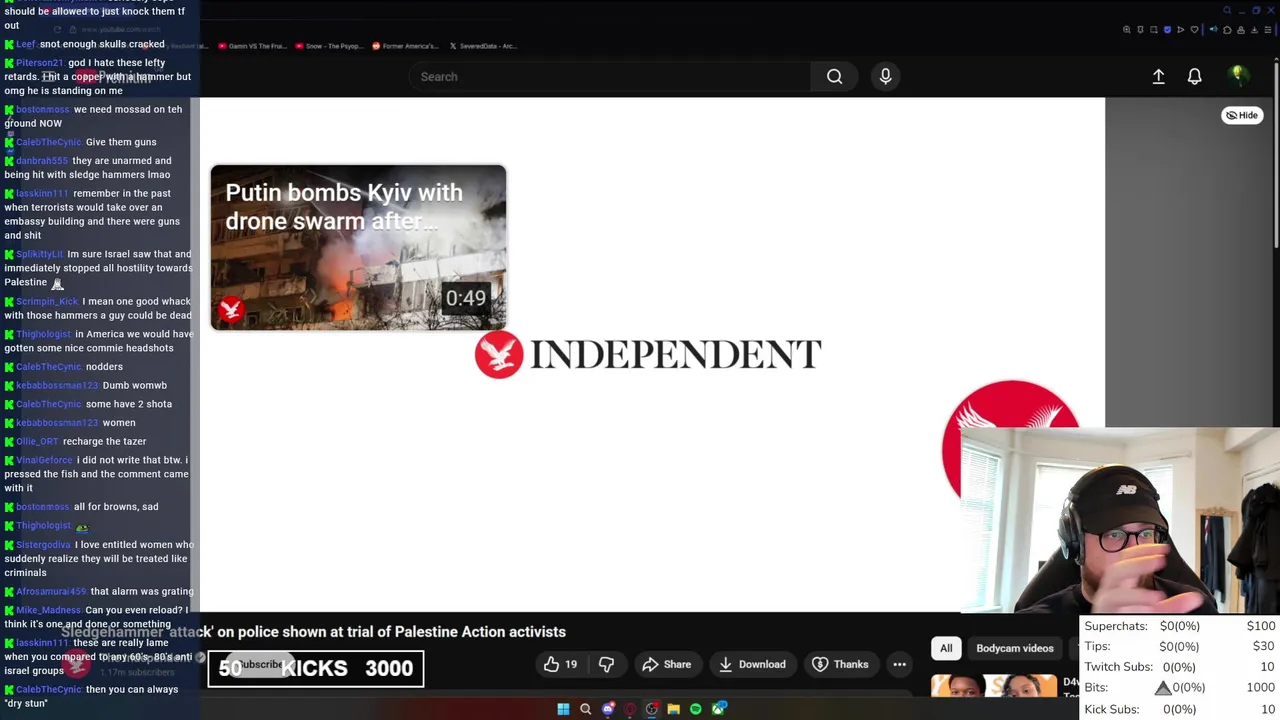The height and width of the screenshot is (720, 1280).
Task: Click chat username 'Ollie_ORT'
Action: coord(37,442)
